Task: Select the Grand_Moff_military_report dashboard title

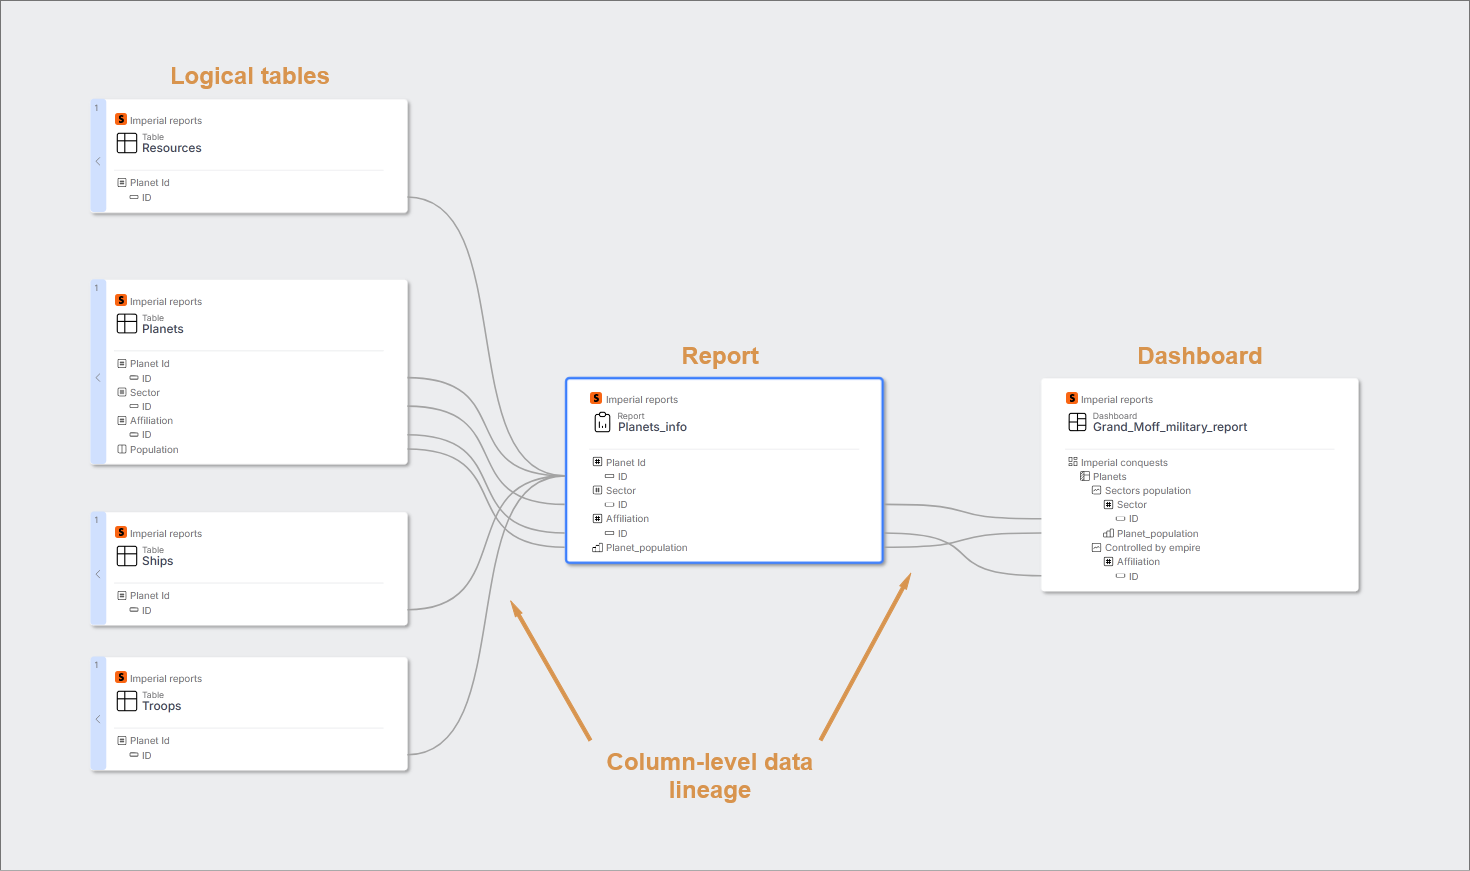Action: (1170, 427)
